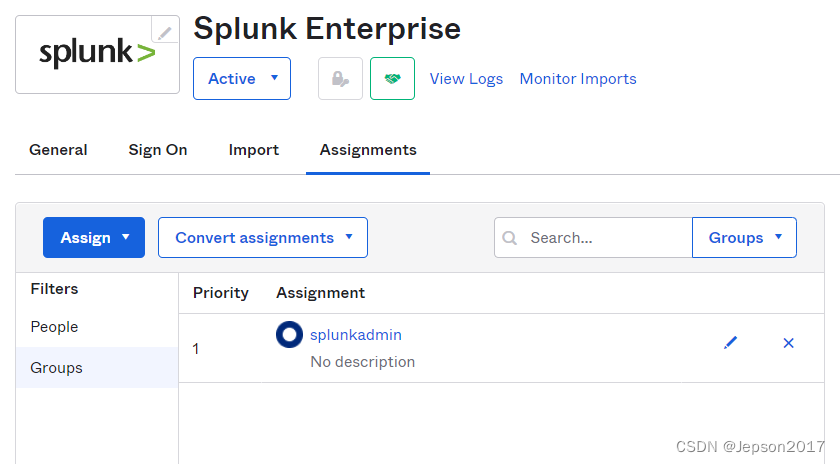Screen dimensions: 840x464
Task: Switch to the Sign On tab
Action: tap(158, 150)
